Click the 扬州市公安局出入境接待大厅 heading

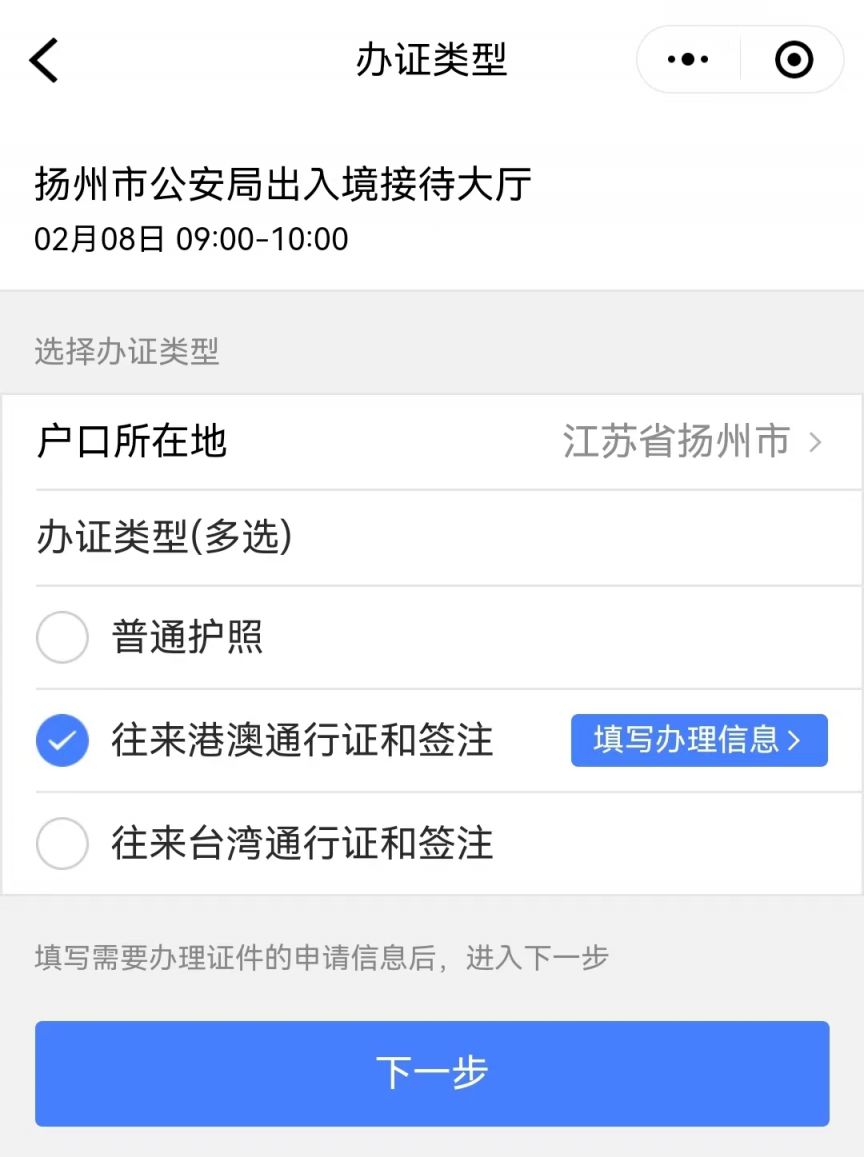(x=283, y=184)
